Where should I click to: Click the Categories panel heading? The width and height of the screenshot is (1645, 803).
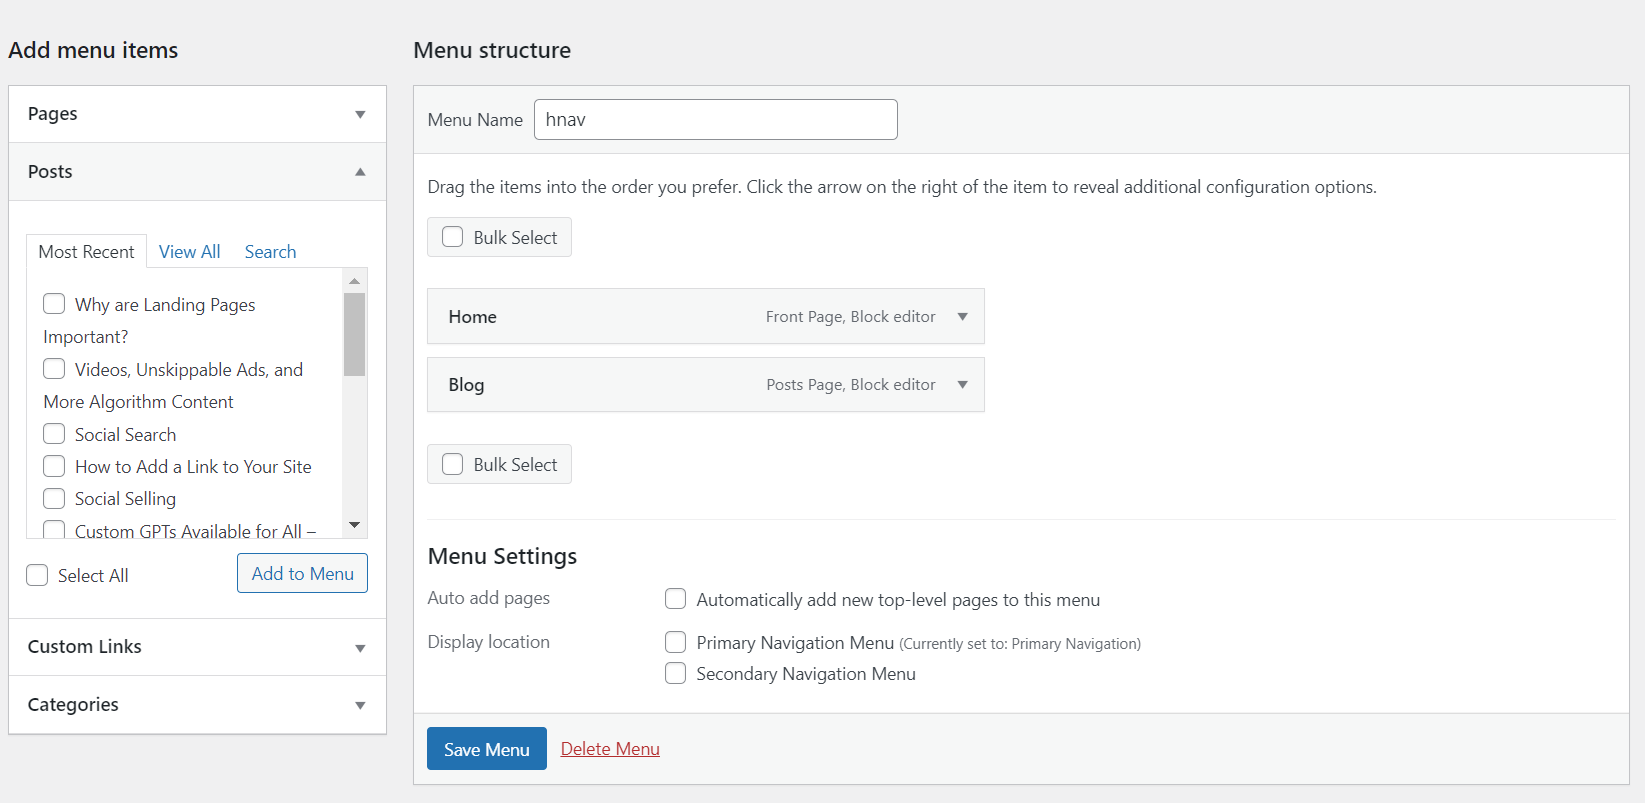(x=73, y=705)
